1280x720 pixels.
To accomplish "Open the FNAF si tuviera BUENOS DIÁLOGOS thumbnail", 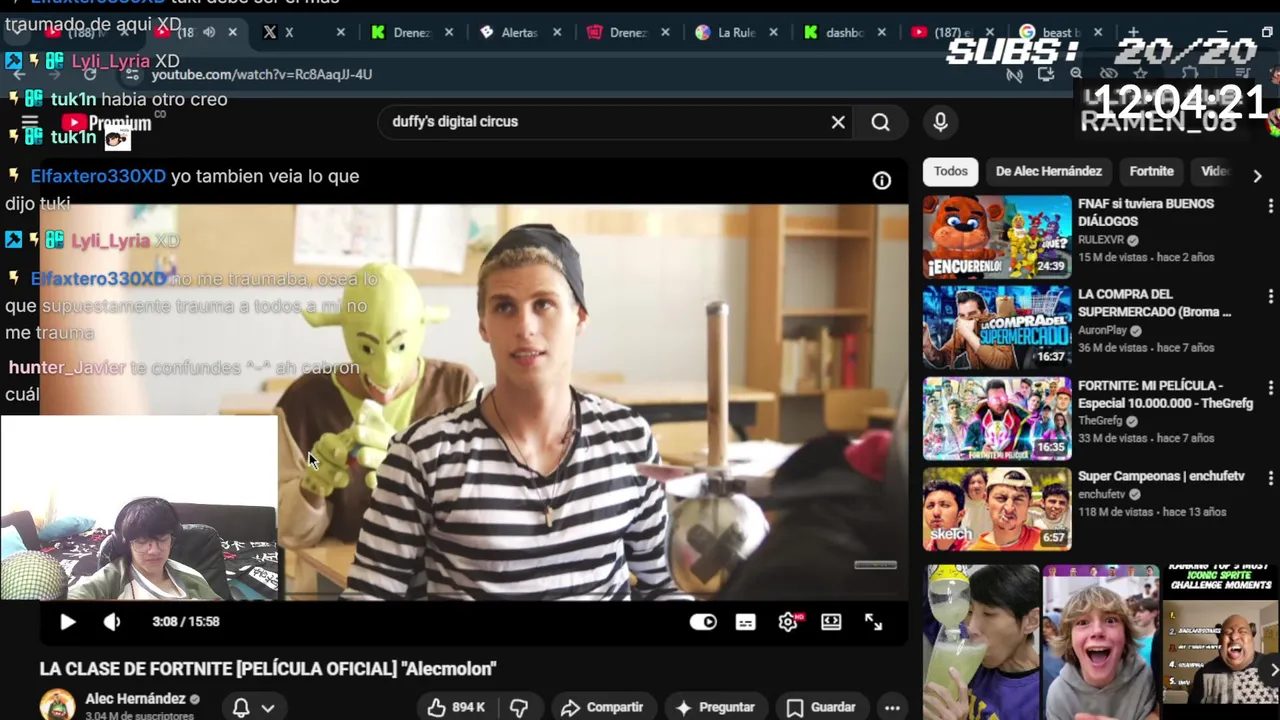I will tap(997, 237).
